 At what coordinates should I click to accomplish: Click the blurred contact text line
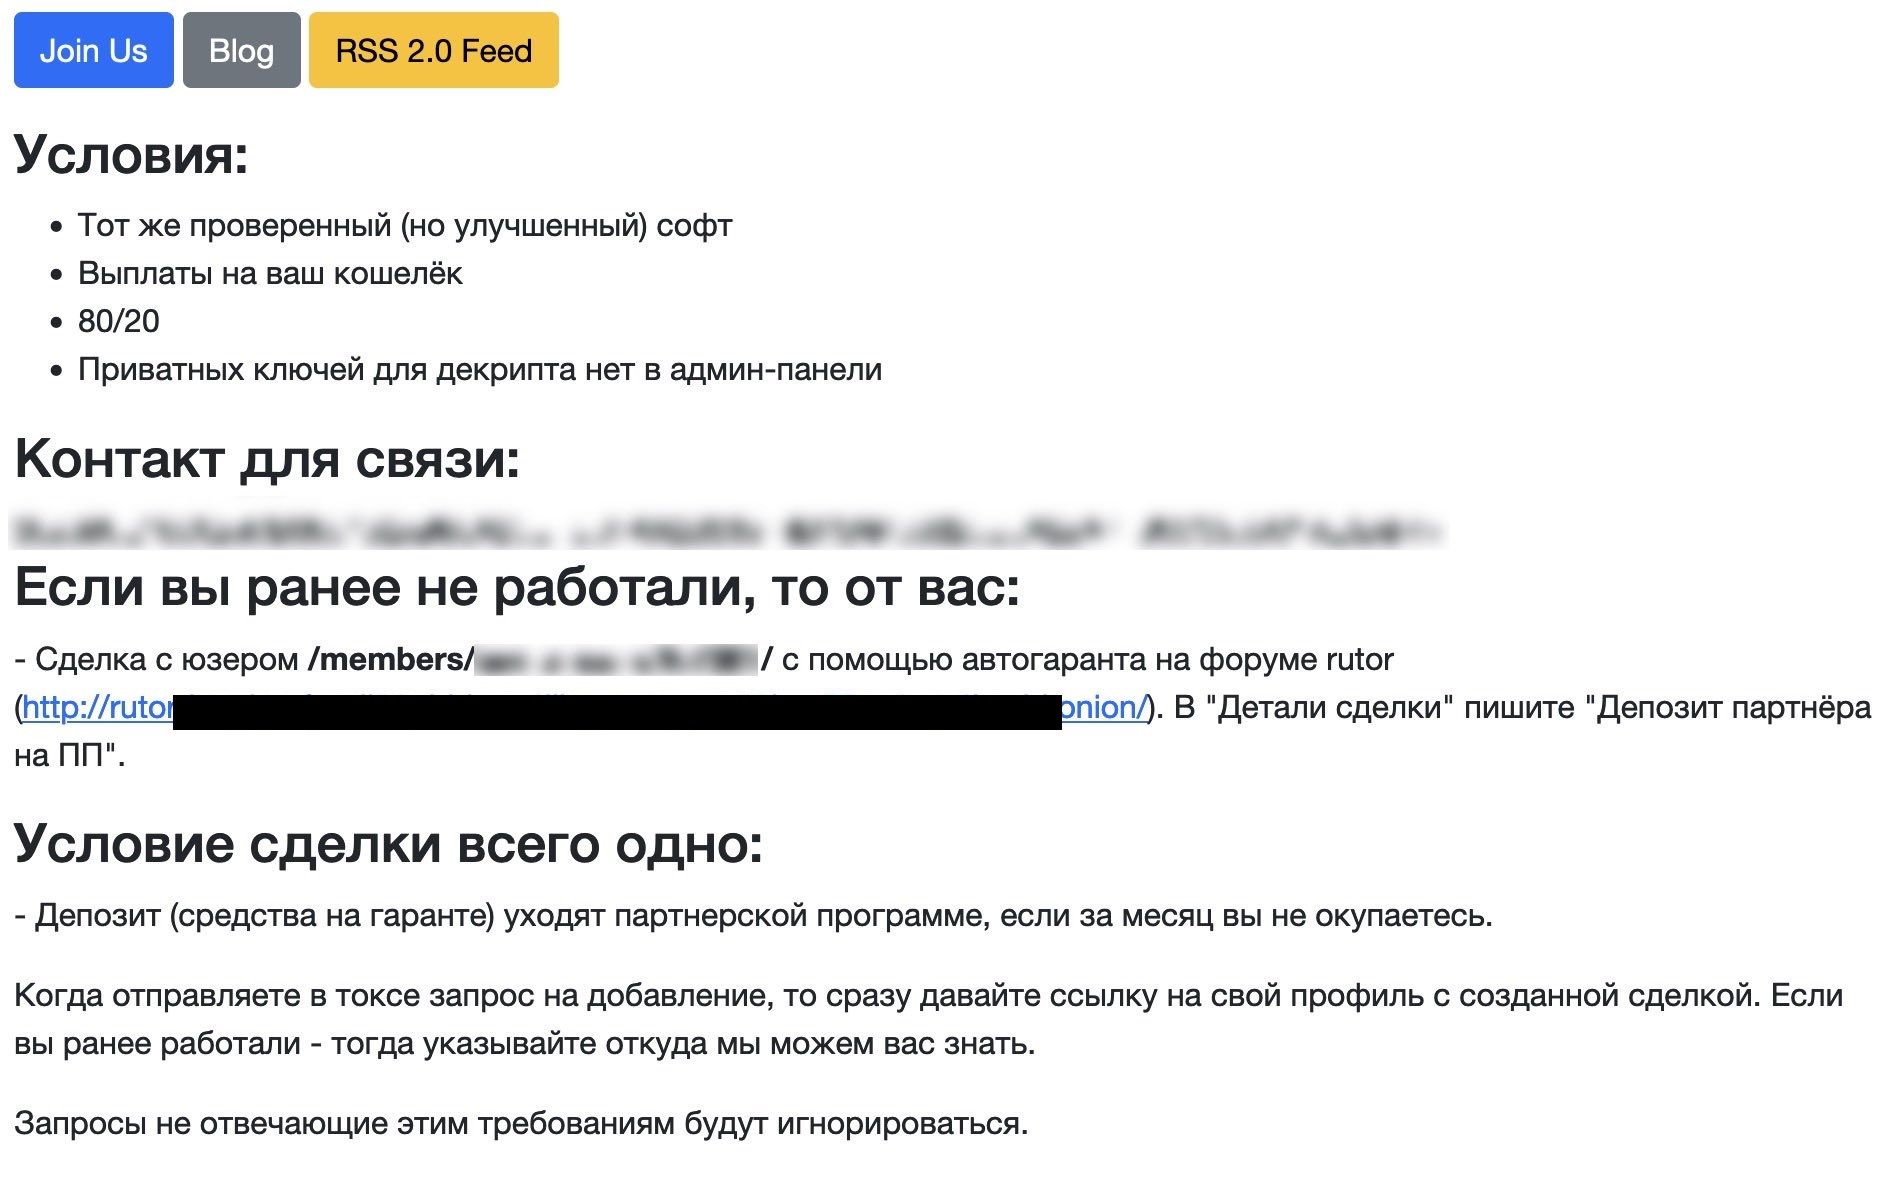[x=726, y=529]
